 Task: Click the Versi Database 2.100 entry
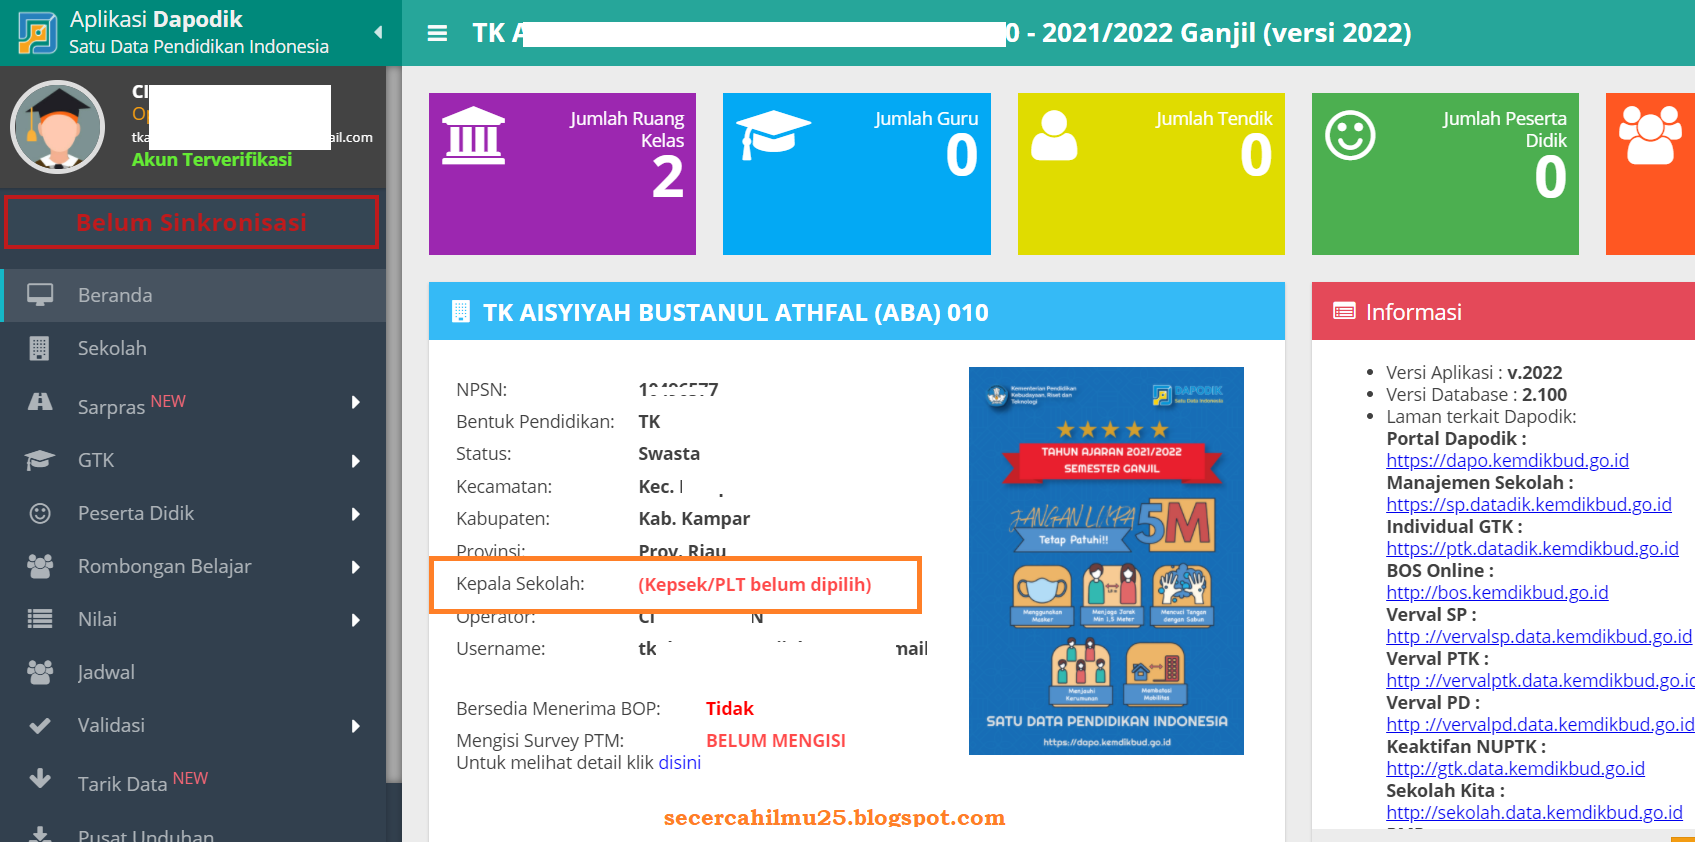(x=1476, y=394)
